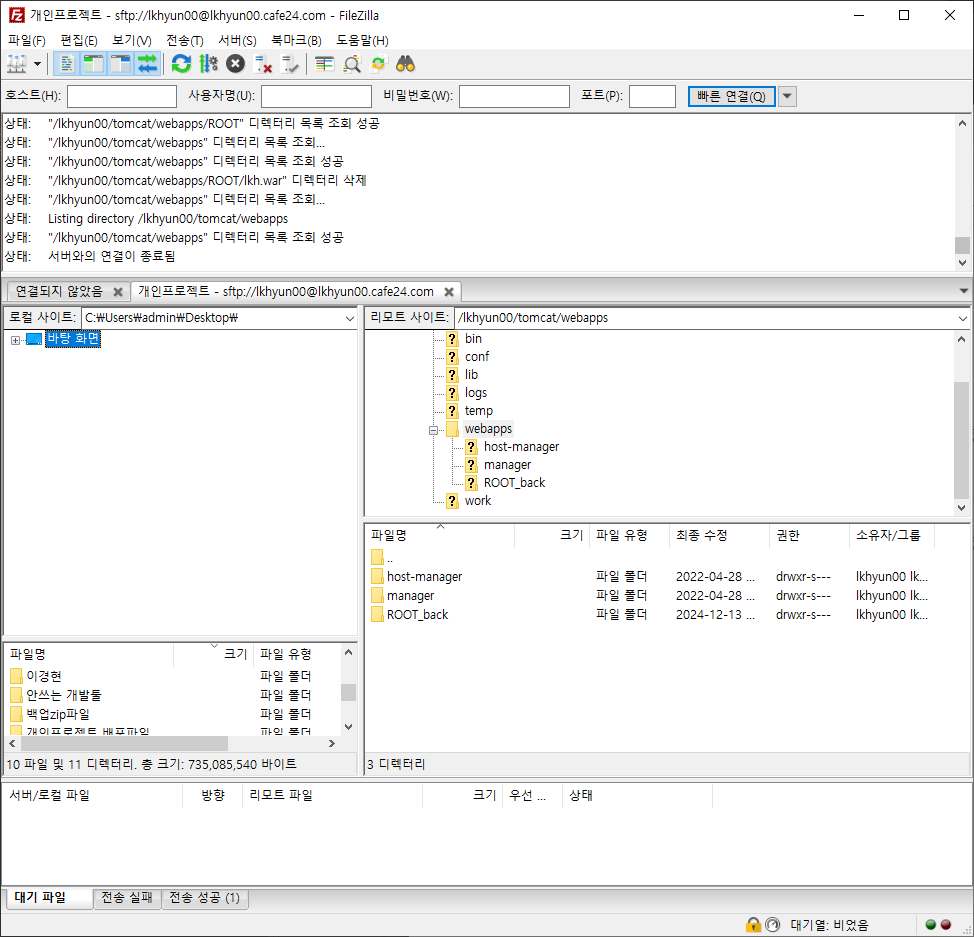Sort local files by 크기 column
This screenshot has height=937, width=974.
214,654
